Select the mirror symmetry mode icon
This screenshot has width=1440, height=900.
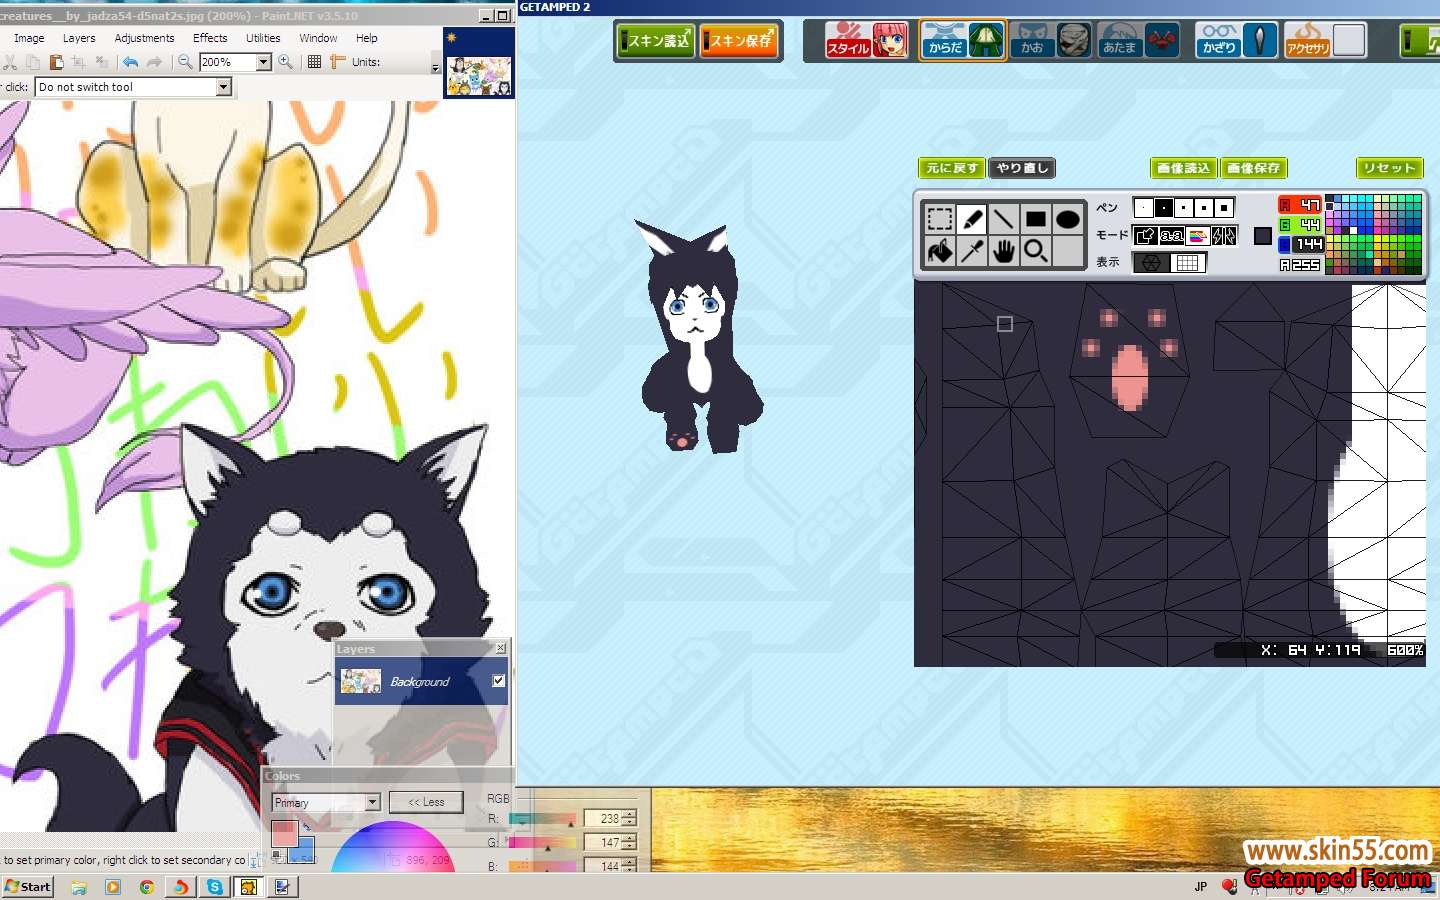click(1224, 236)
